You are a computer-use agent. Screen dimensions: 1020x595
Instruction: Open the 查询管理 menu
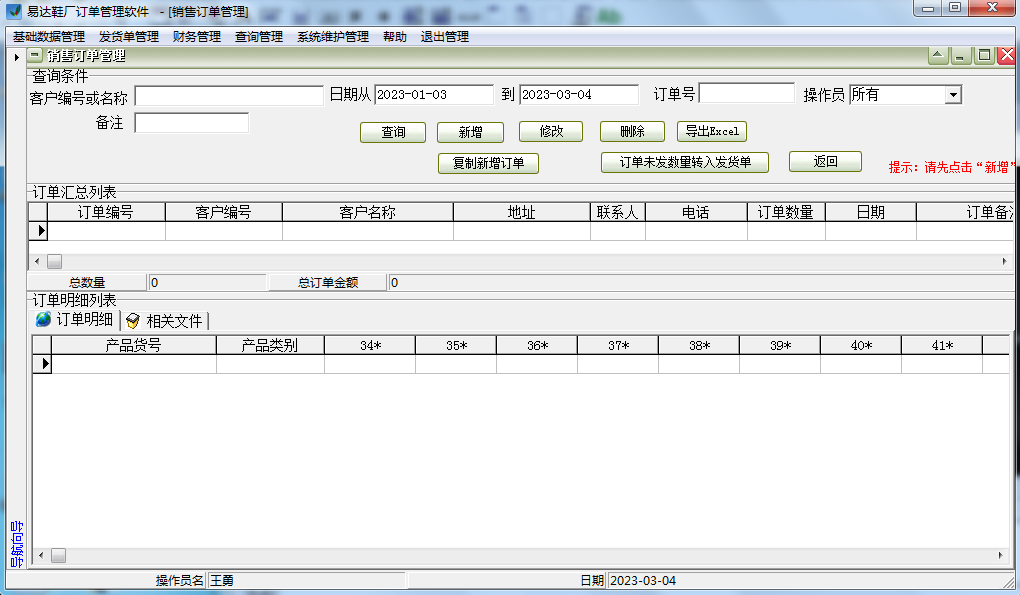pos(259,37)
